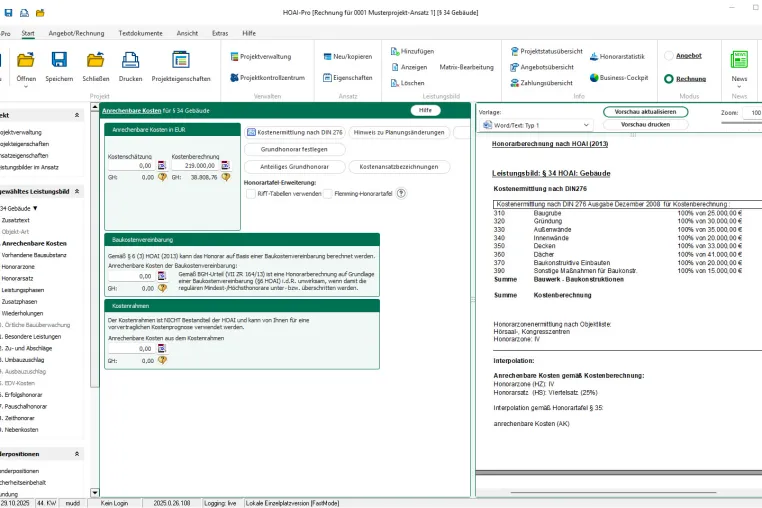Open Projekteigenschaften from the ribbon

pyautogui.click(x=181, y=67)
